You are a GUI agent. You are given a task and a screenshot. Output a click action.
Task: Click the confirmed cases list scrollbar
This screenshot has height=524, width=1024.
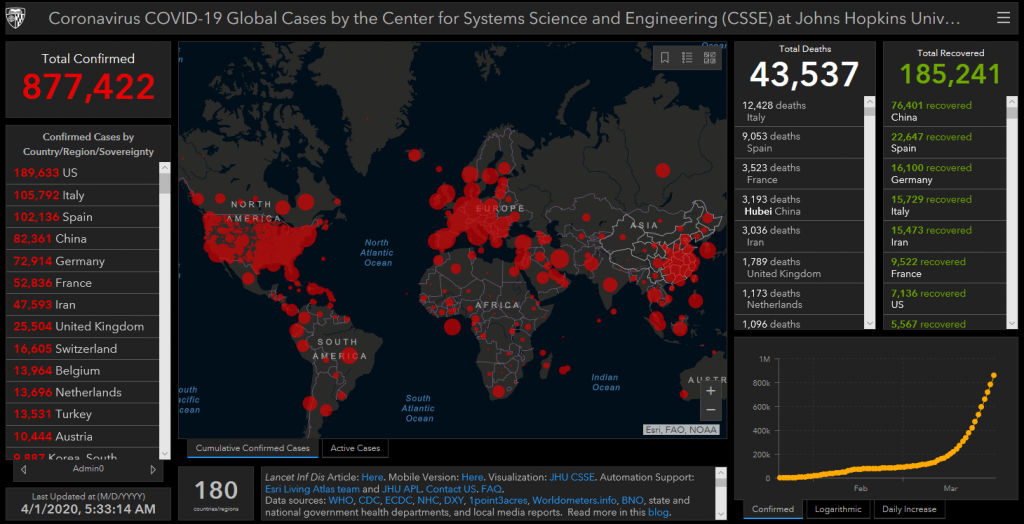pyautogui.click(x=165, y=310)
